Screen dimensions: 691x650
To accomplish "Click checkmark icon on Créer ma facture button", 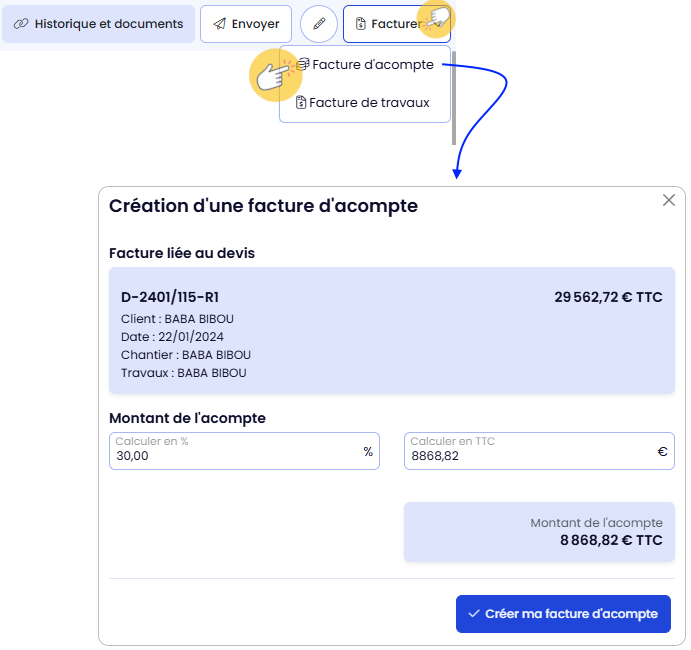I will tap(474, 614).
